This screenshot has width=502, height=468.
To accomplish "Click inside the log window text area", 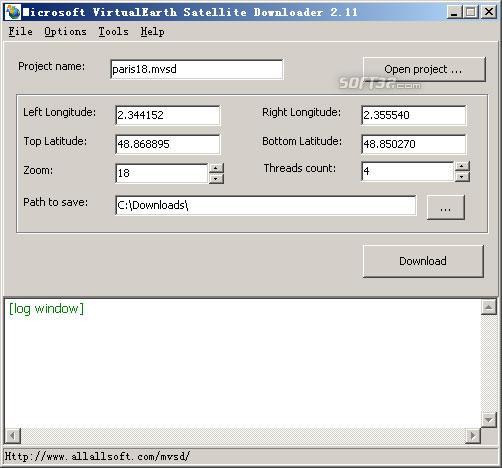I will click(243, 363).
